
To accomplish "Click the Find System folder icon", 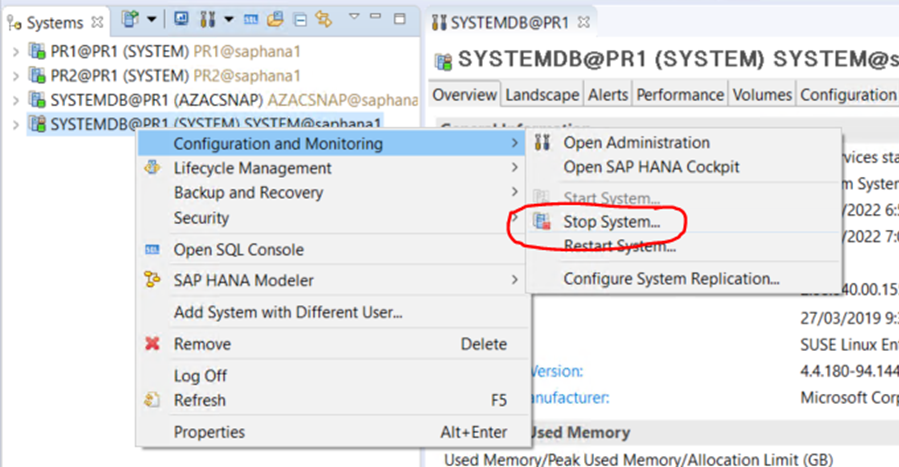I will 275,19.
